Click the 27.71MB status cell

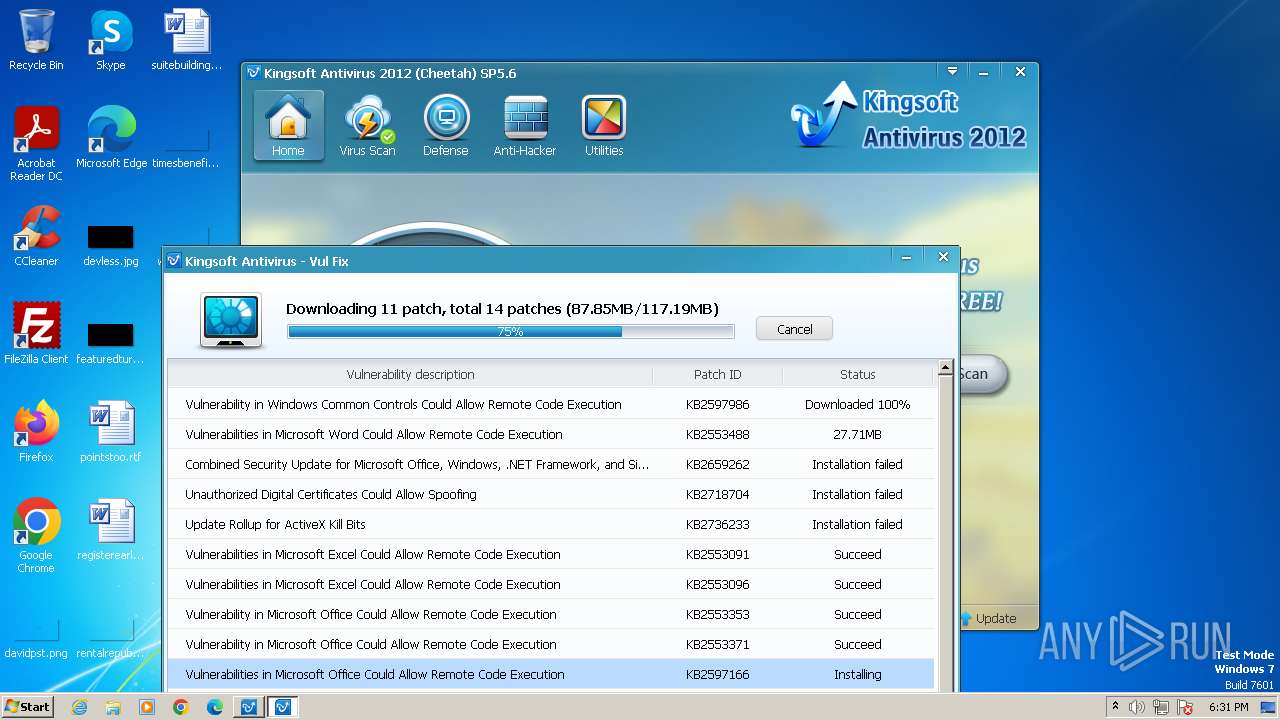pos(858,434)
